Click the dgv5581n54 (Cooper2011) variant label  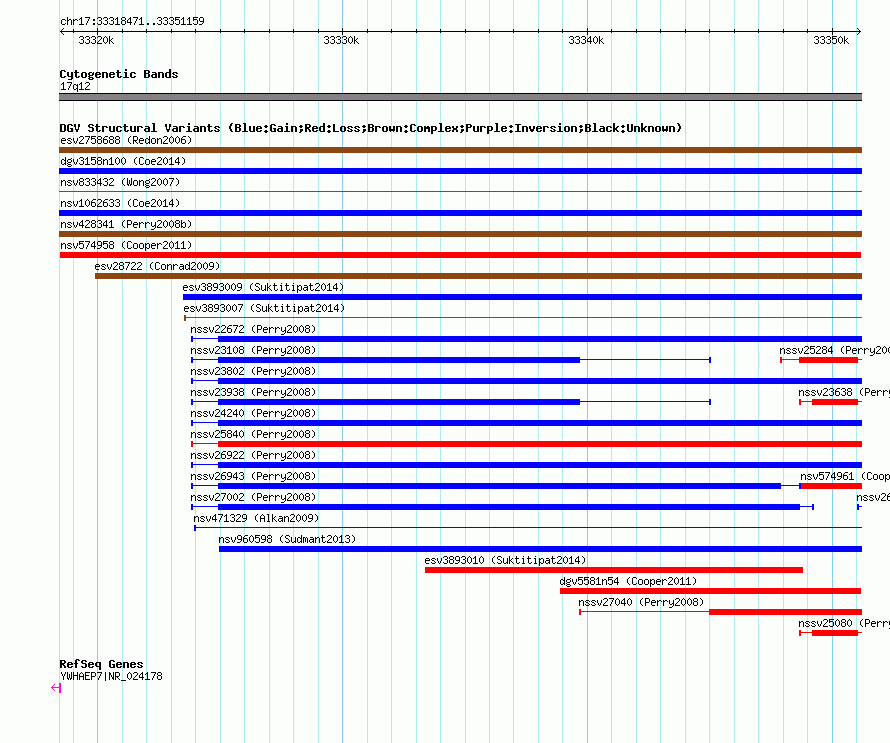tap(628, 581)
